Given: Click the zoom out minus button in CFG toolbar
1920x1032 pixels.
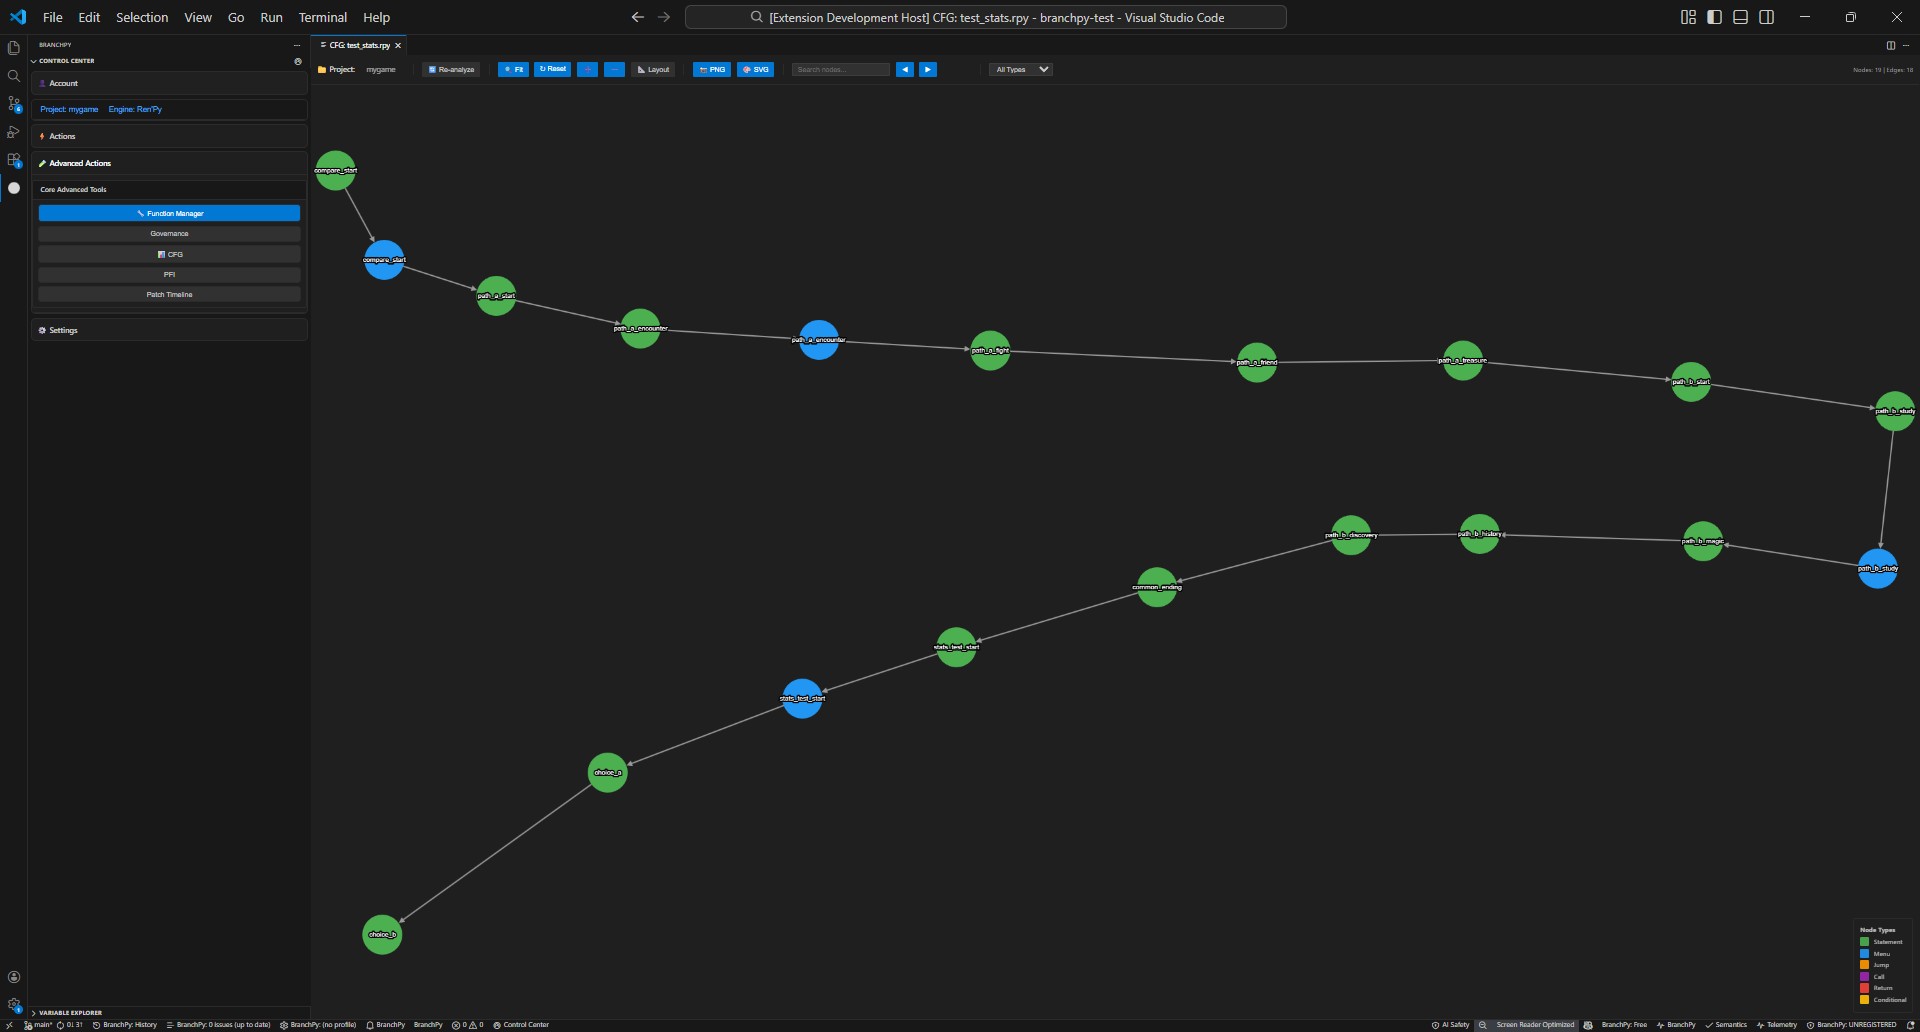Looking at the screenshot, I should coord(615,70).
